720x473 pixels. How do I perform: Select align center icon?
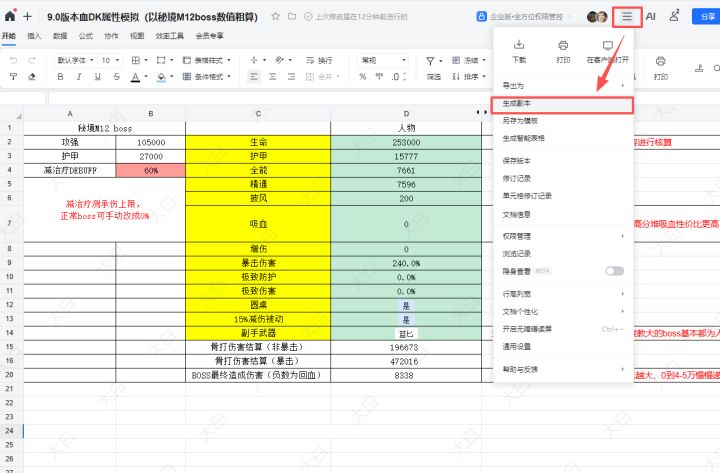tap(273, 77)
